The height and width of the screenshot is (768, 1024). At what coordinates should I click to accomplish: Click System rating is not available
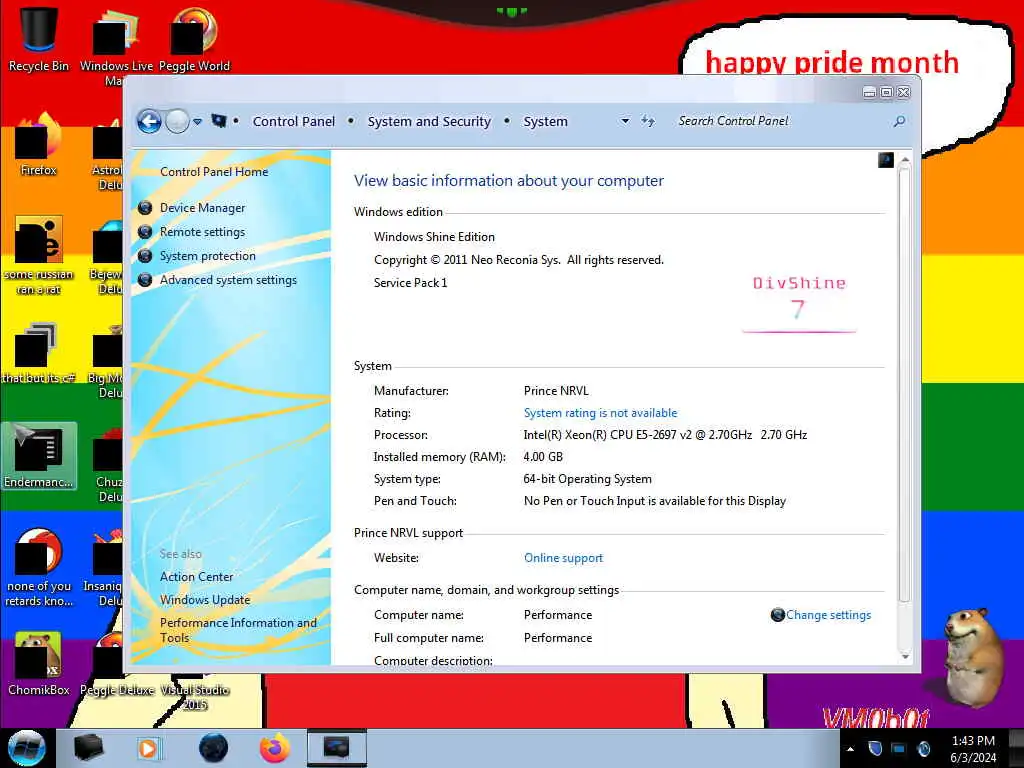(x=600, y=413)
